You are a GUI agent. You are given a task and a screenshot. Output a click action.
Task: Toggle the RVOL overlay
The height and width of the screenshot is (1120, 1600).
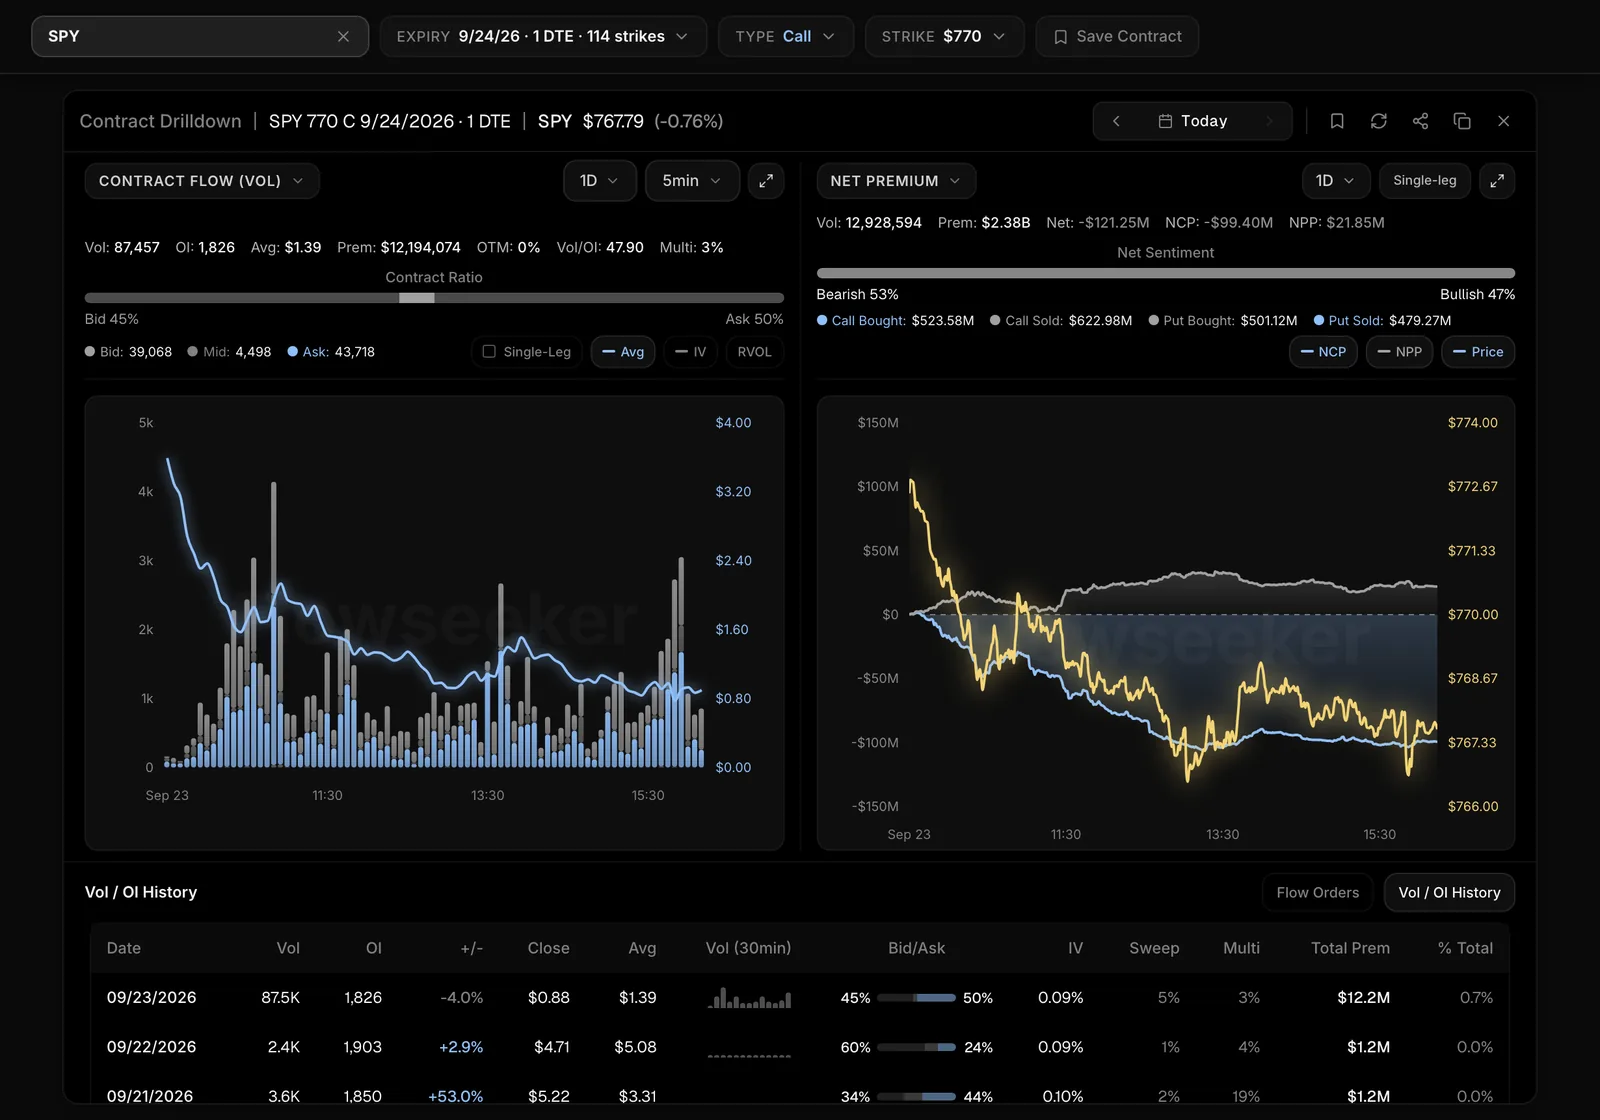tap(754, 352)
